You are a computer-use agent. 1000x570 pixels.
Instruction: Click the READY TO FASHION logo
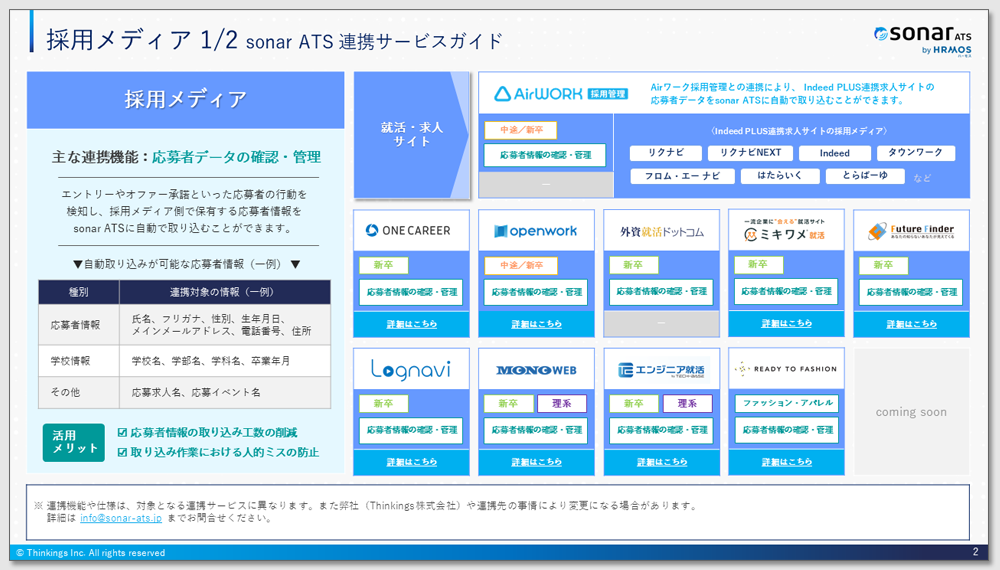coord(786,369)
